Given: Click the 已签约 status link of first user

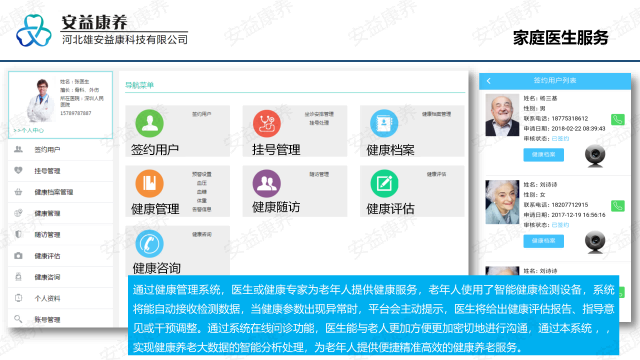Looking at the screenshot, I should tap(560, 139).
